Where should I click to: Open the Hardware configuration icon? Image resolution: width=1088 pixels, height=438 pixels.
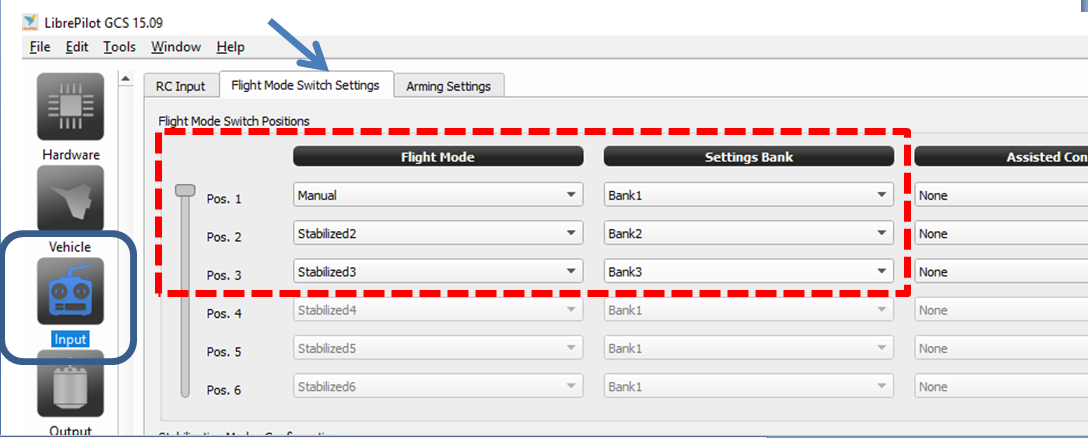[71, 107]
